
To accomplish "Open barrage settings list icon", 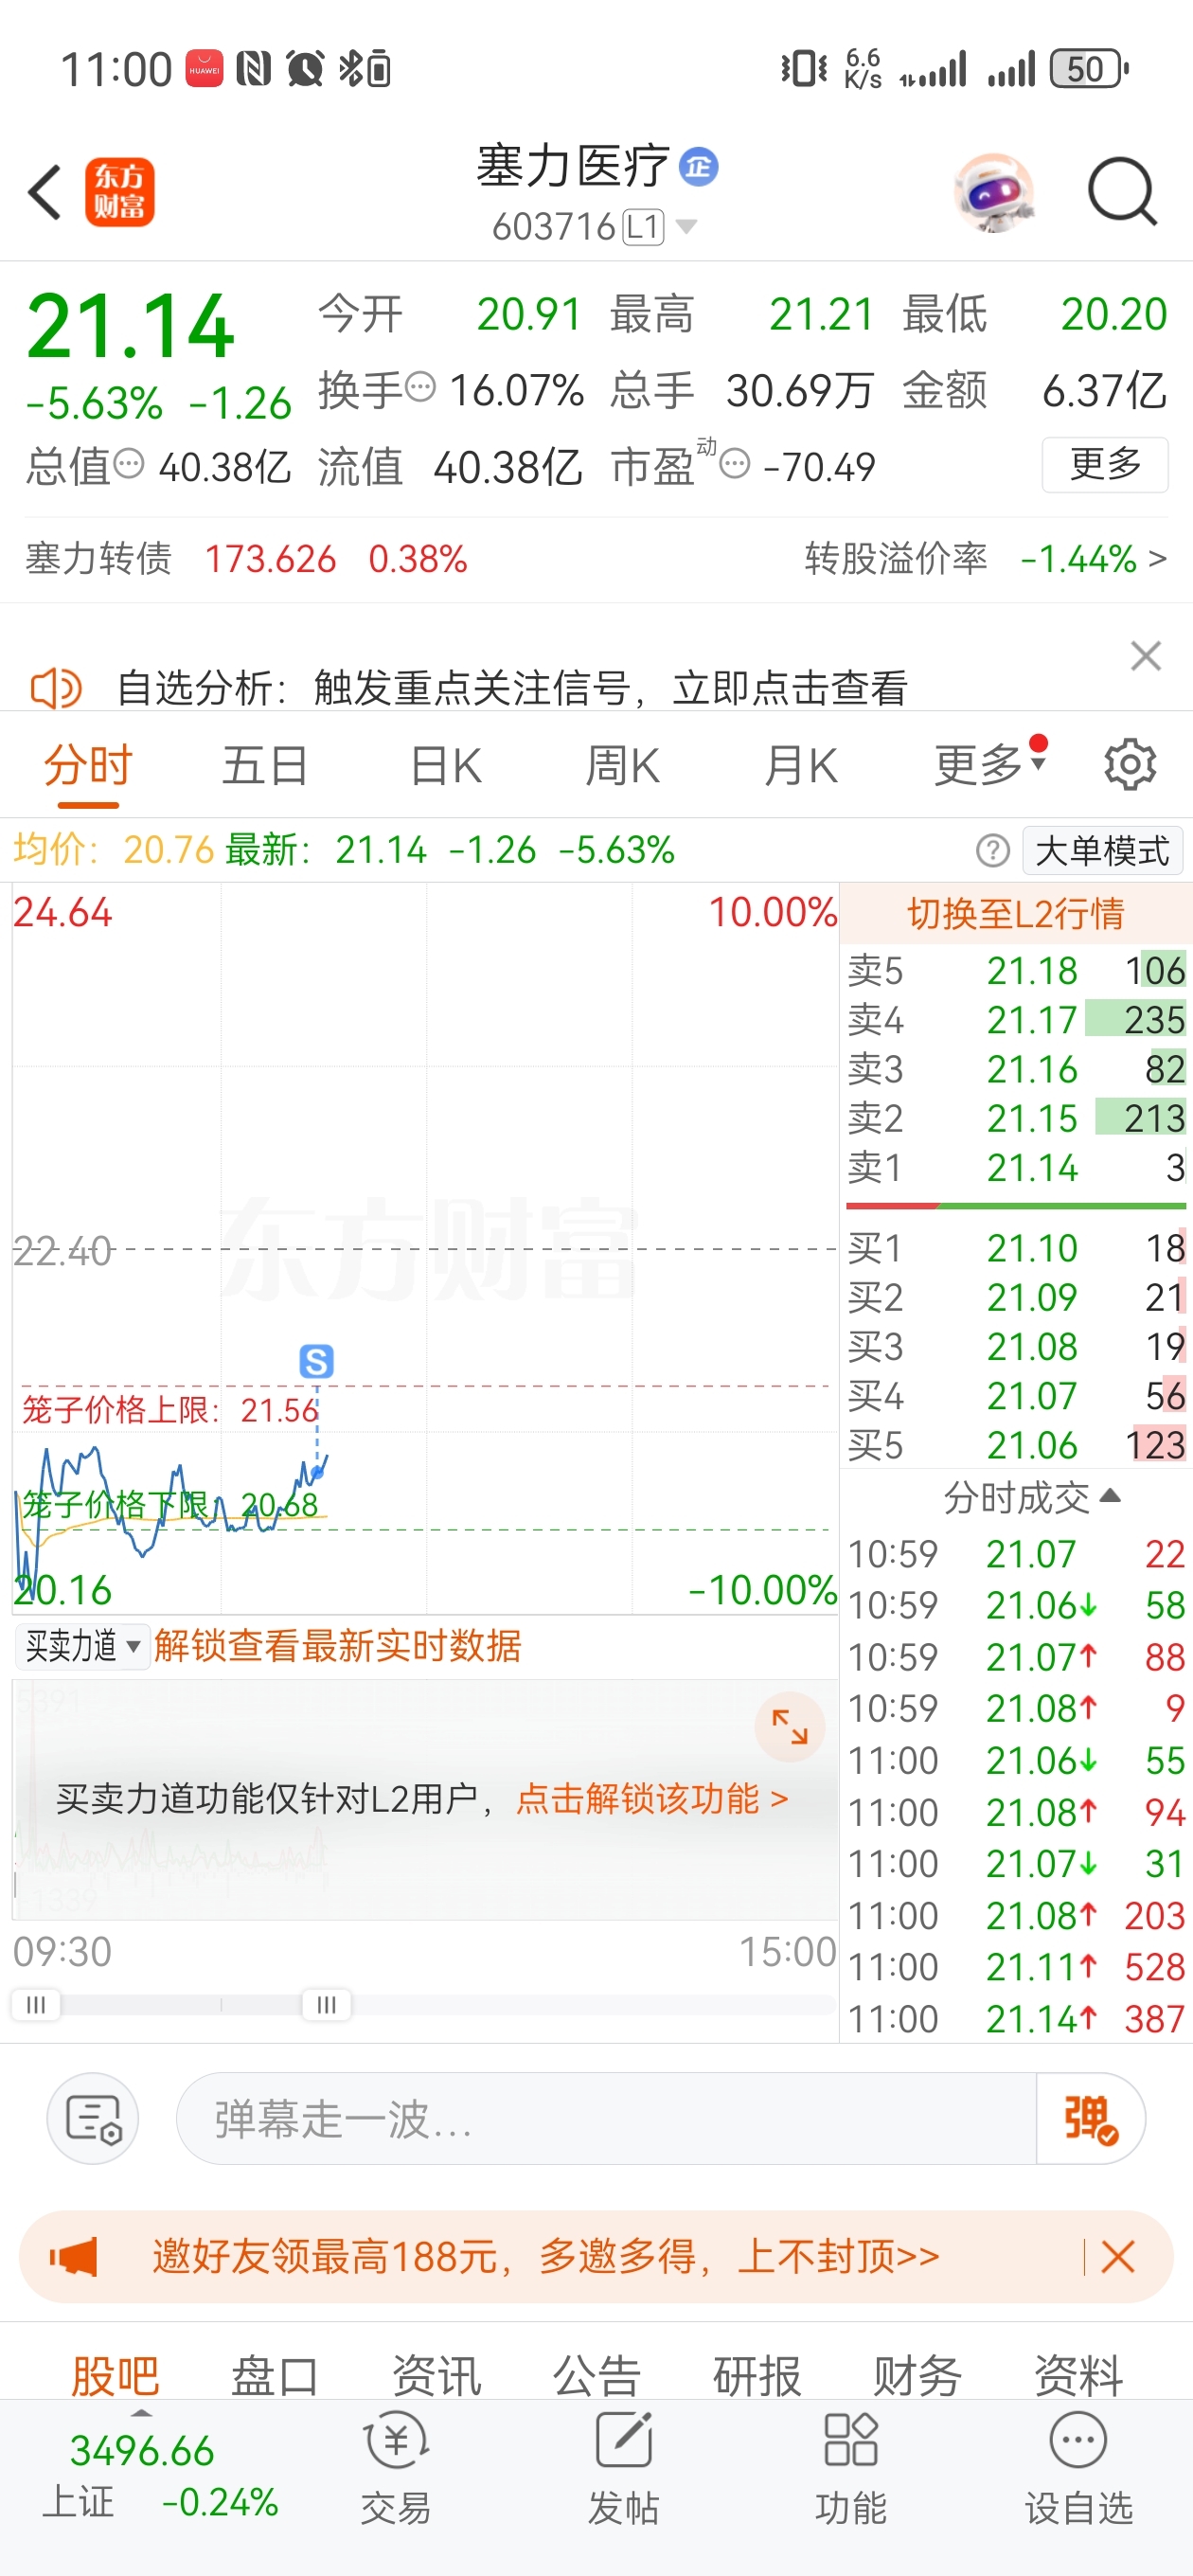I will [93, 2118].
